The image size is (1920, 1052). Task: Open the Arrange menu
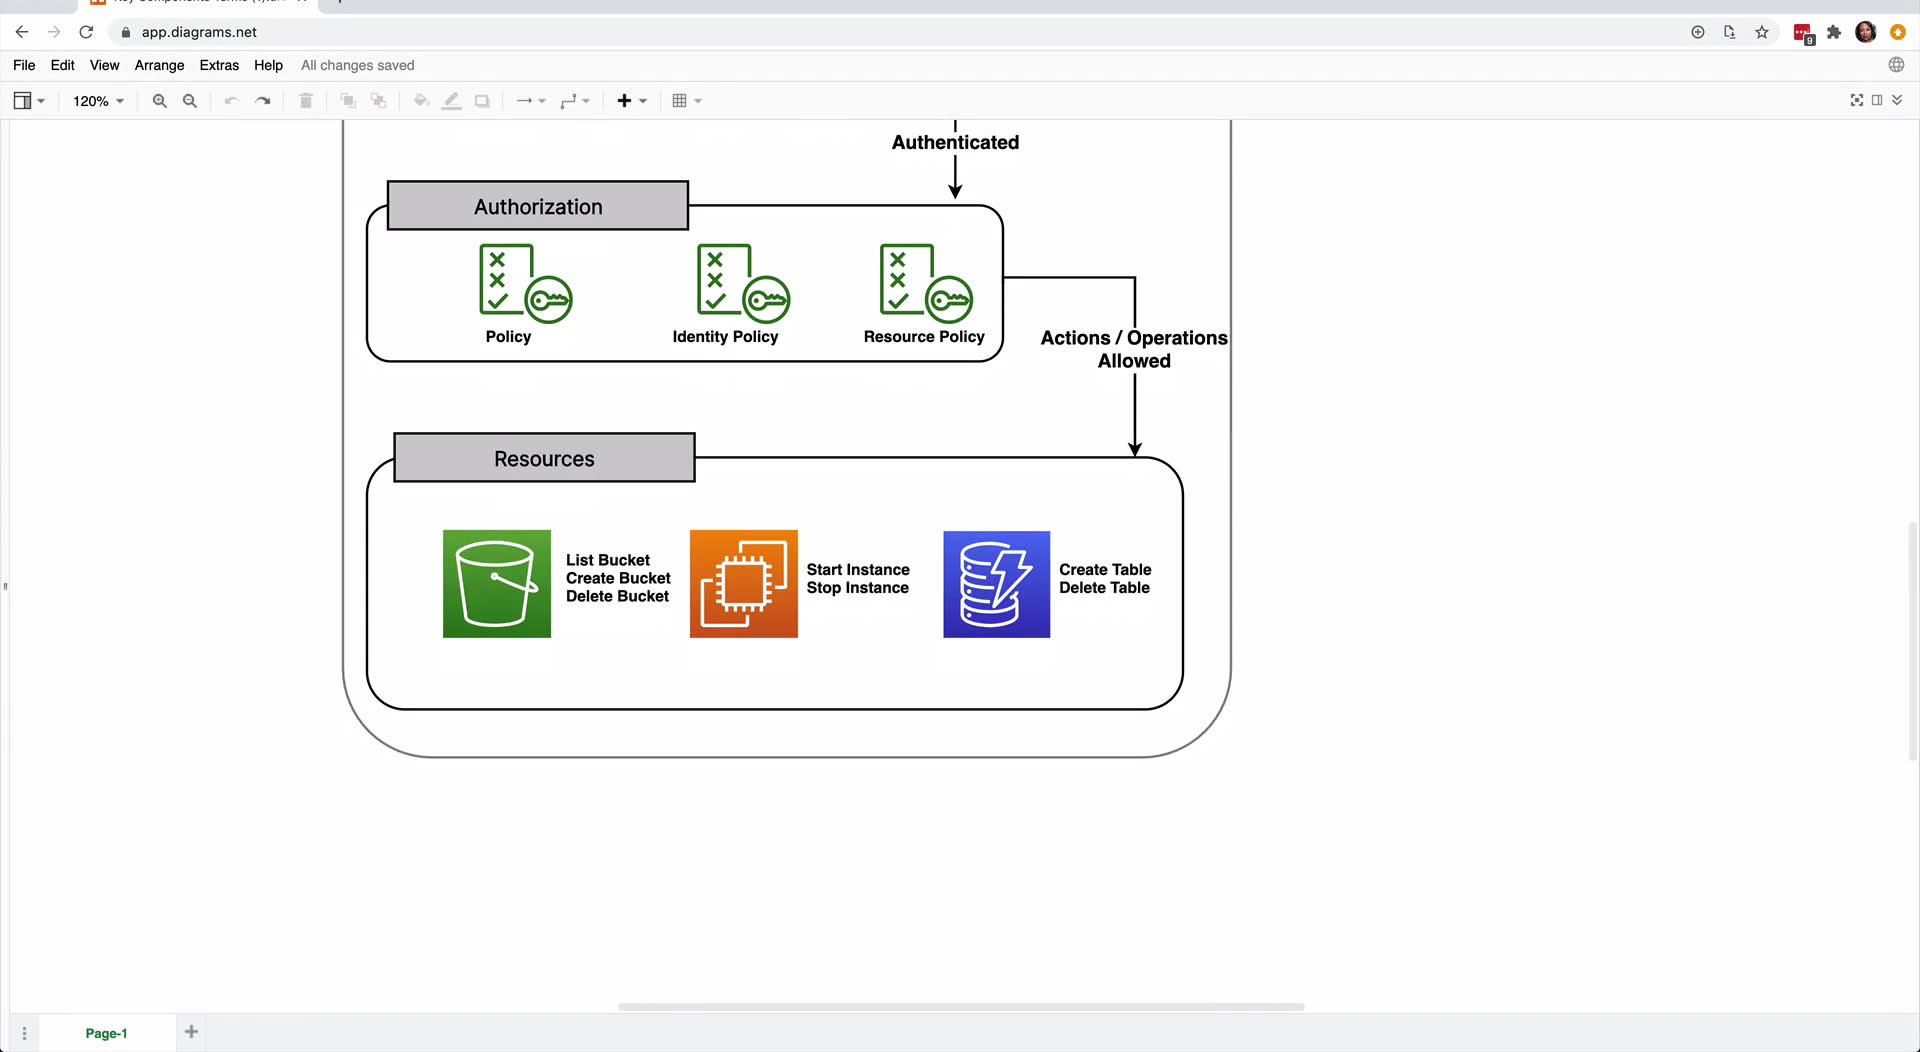tap(159, 65)
